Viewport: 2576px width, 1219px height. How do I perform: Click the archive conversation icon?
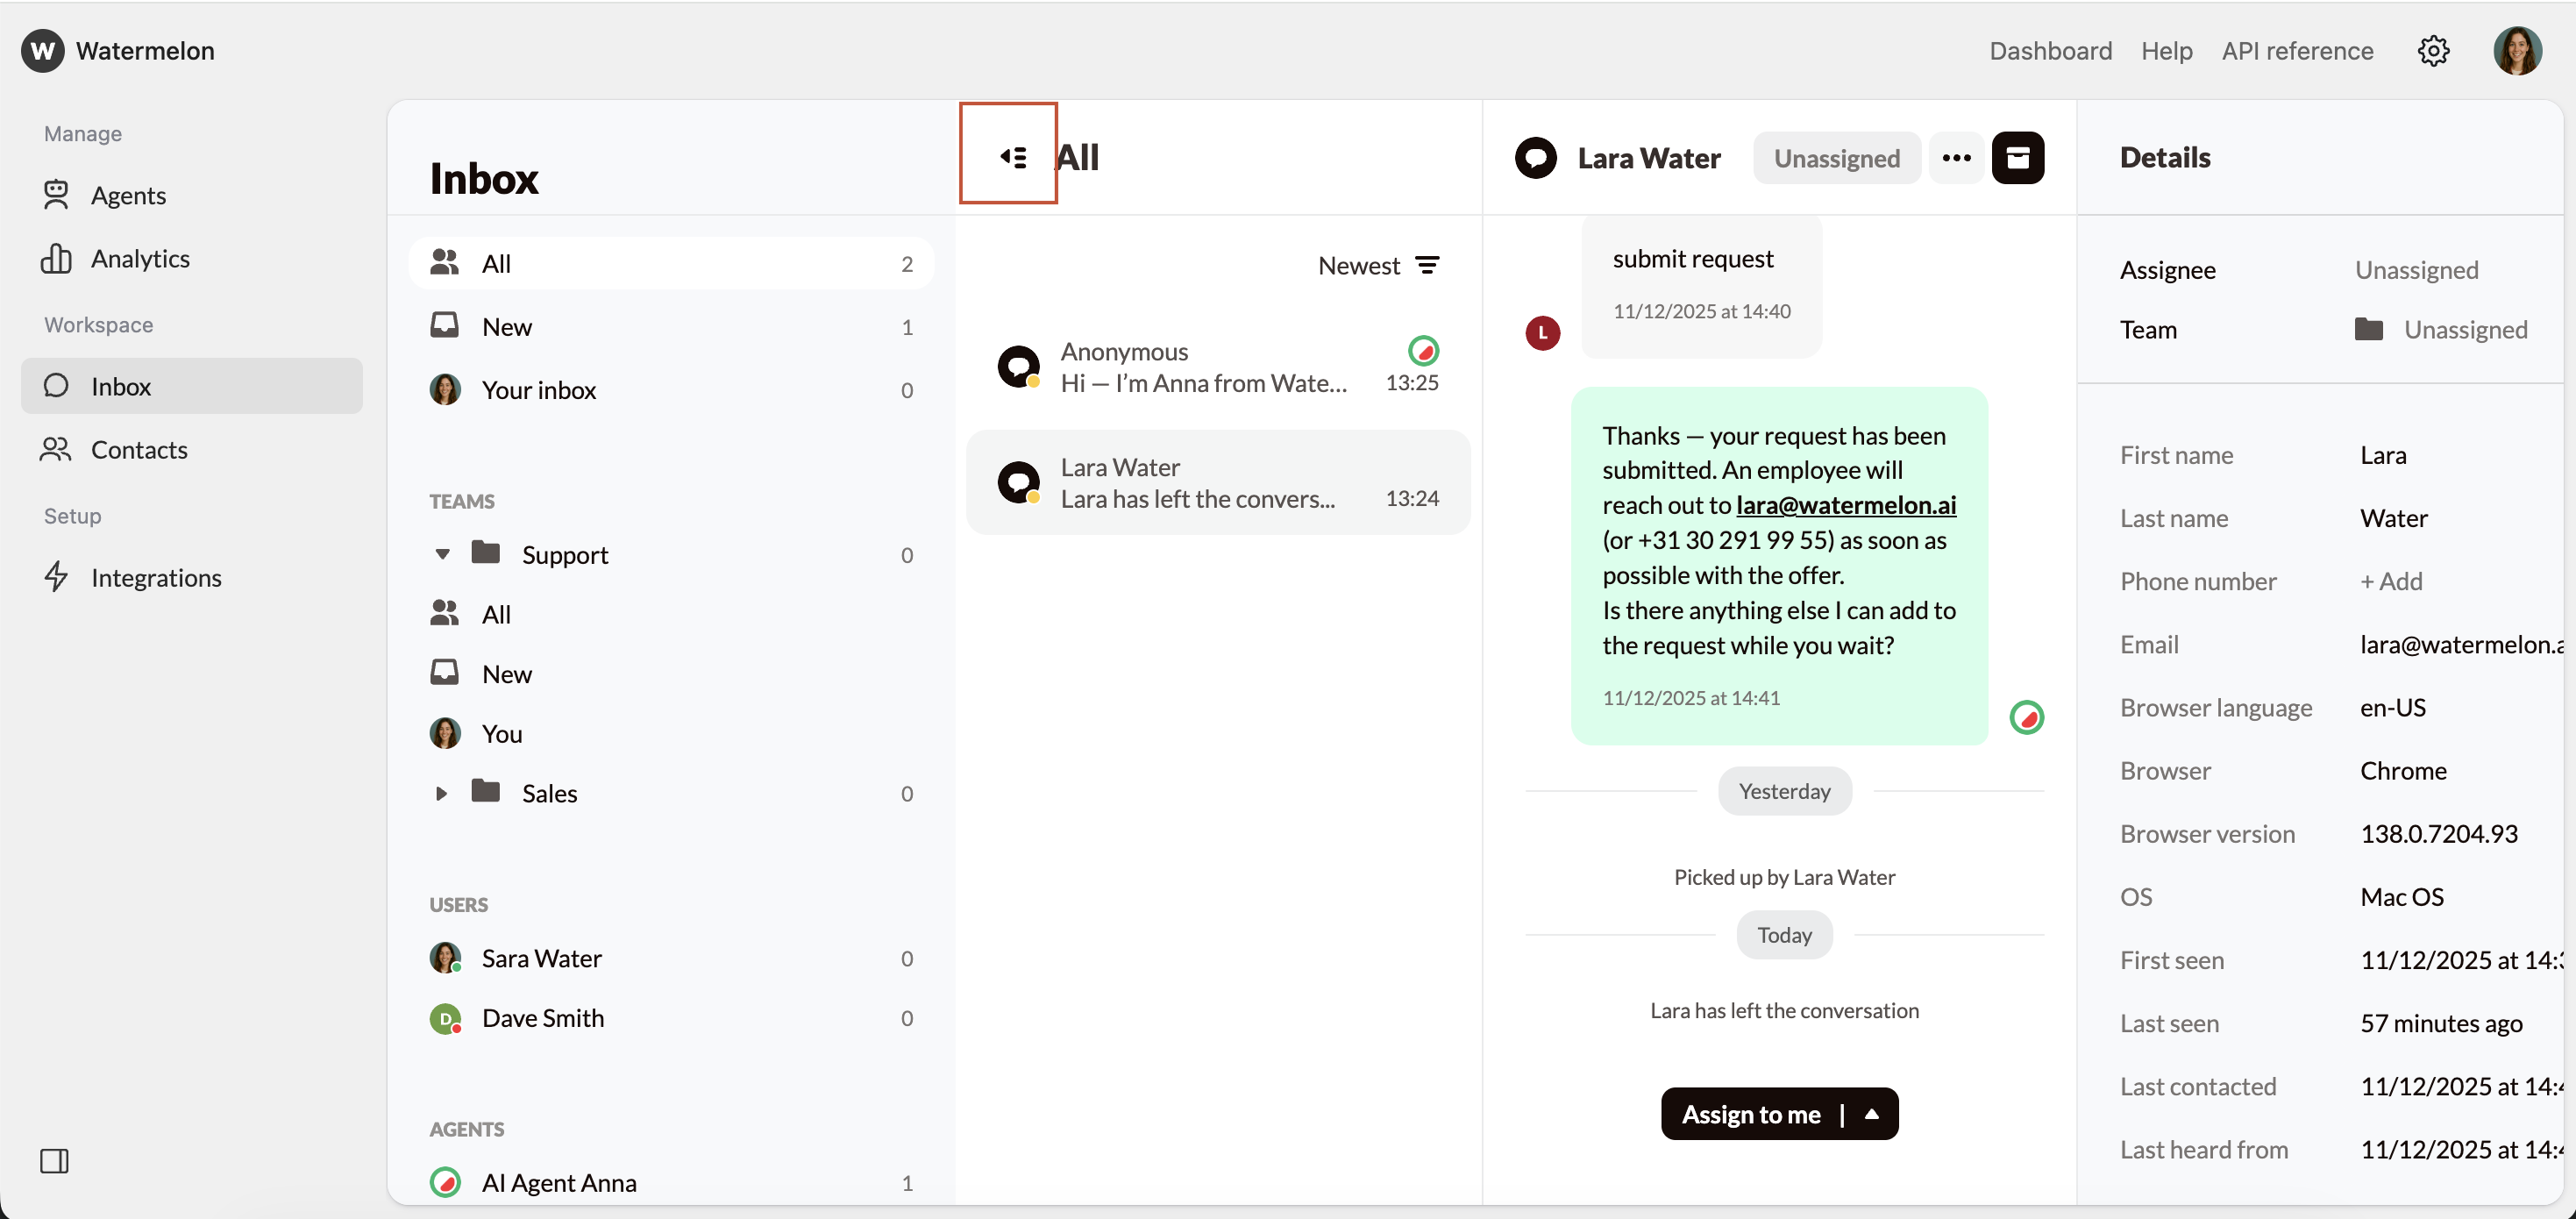point(2017,158)
